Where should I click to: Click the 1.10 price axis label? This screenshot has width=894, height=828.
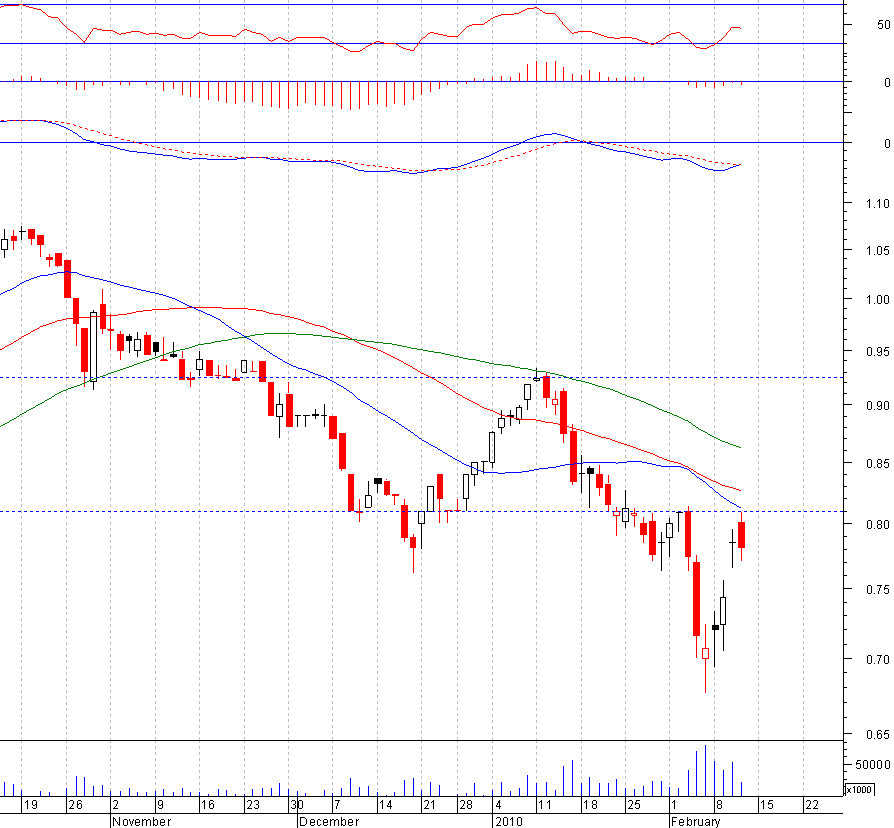pyautogui.click(x=877, y=204)
